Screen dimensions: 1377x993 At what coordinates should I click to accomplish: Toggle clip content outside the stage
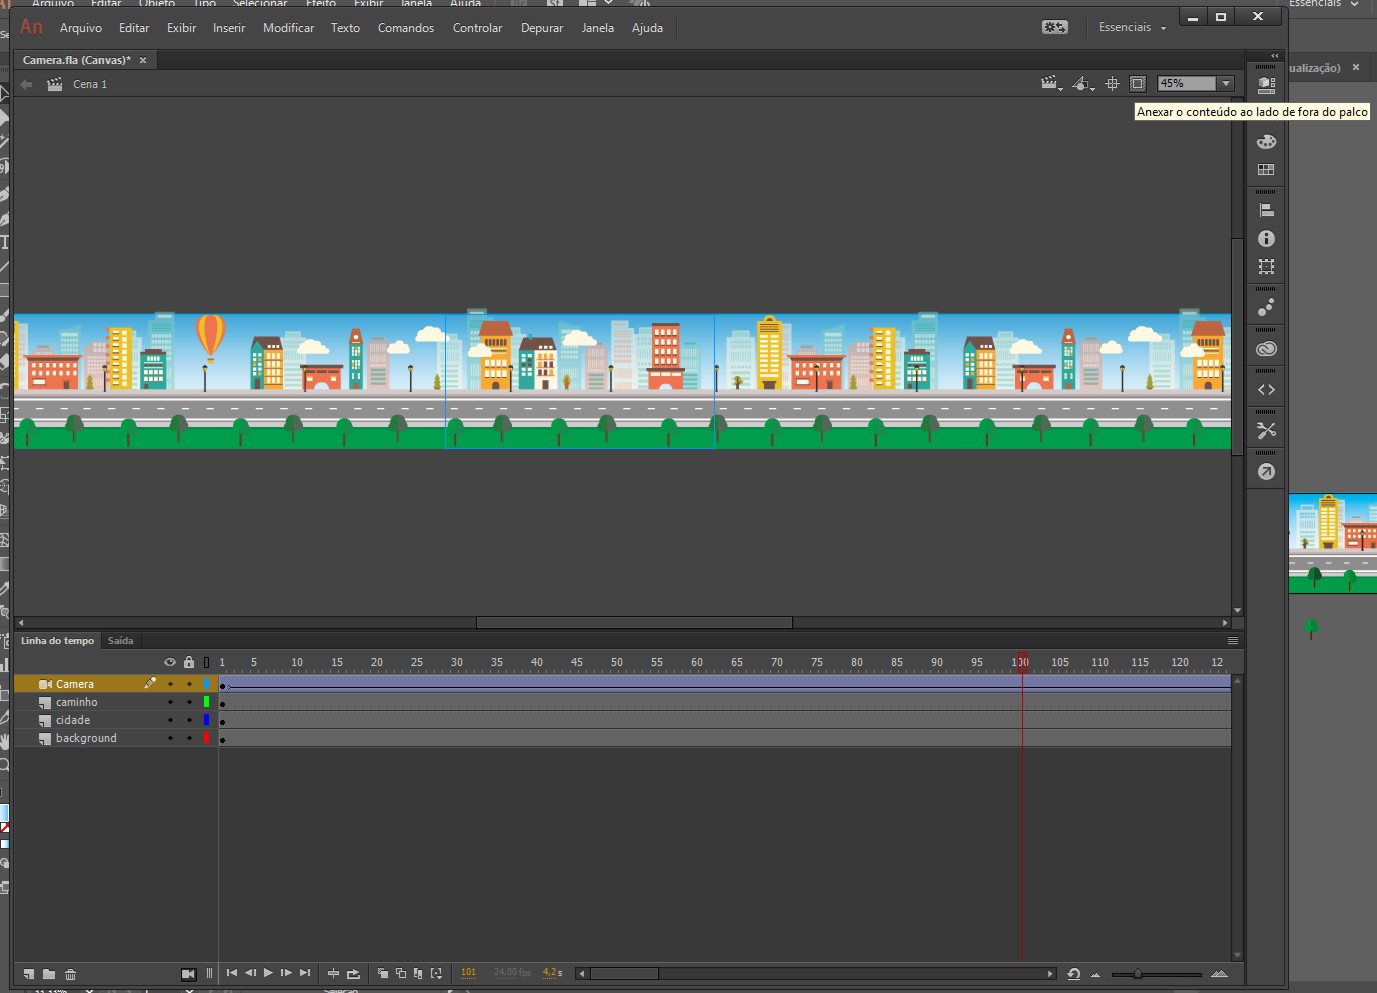coord(1138,84)
